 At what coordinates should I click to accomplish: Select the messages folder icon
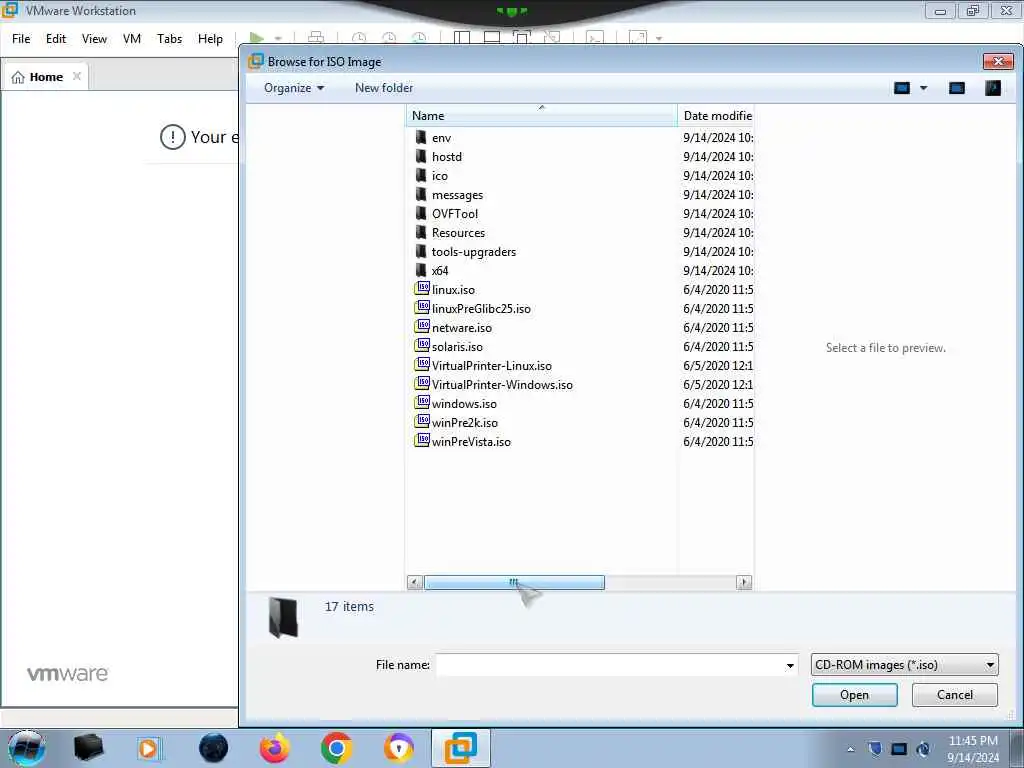point(421,194)
